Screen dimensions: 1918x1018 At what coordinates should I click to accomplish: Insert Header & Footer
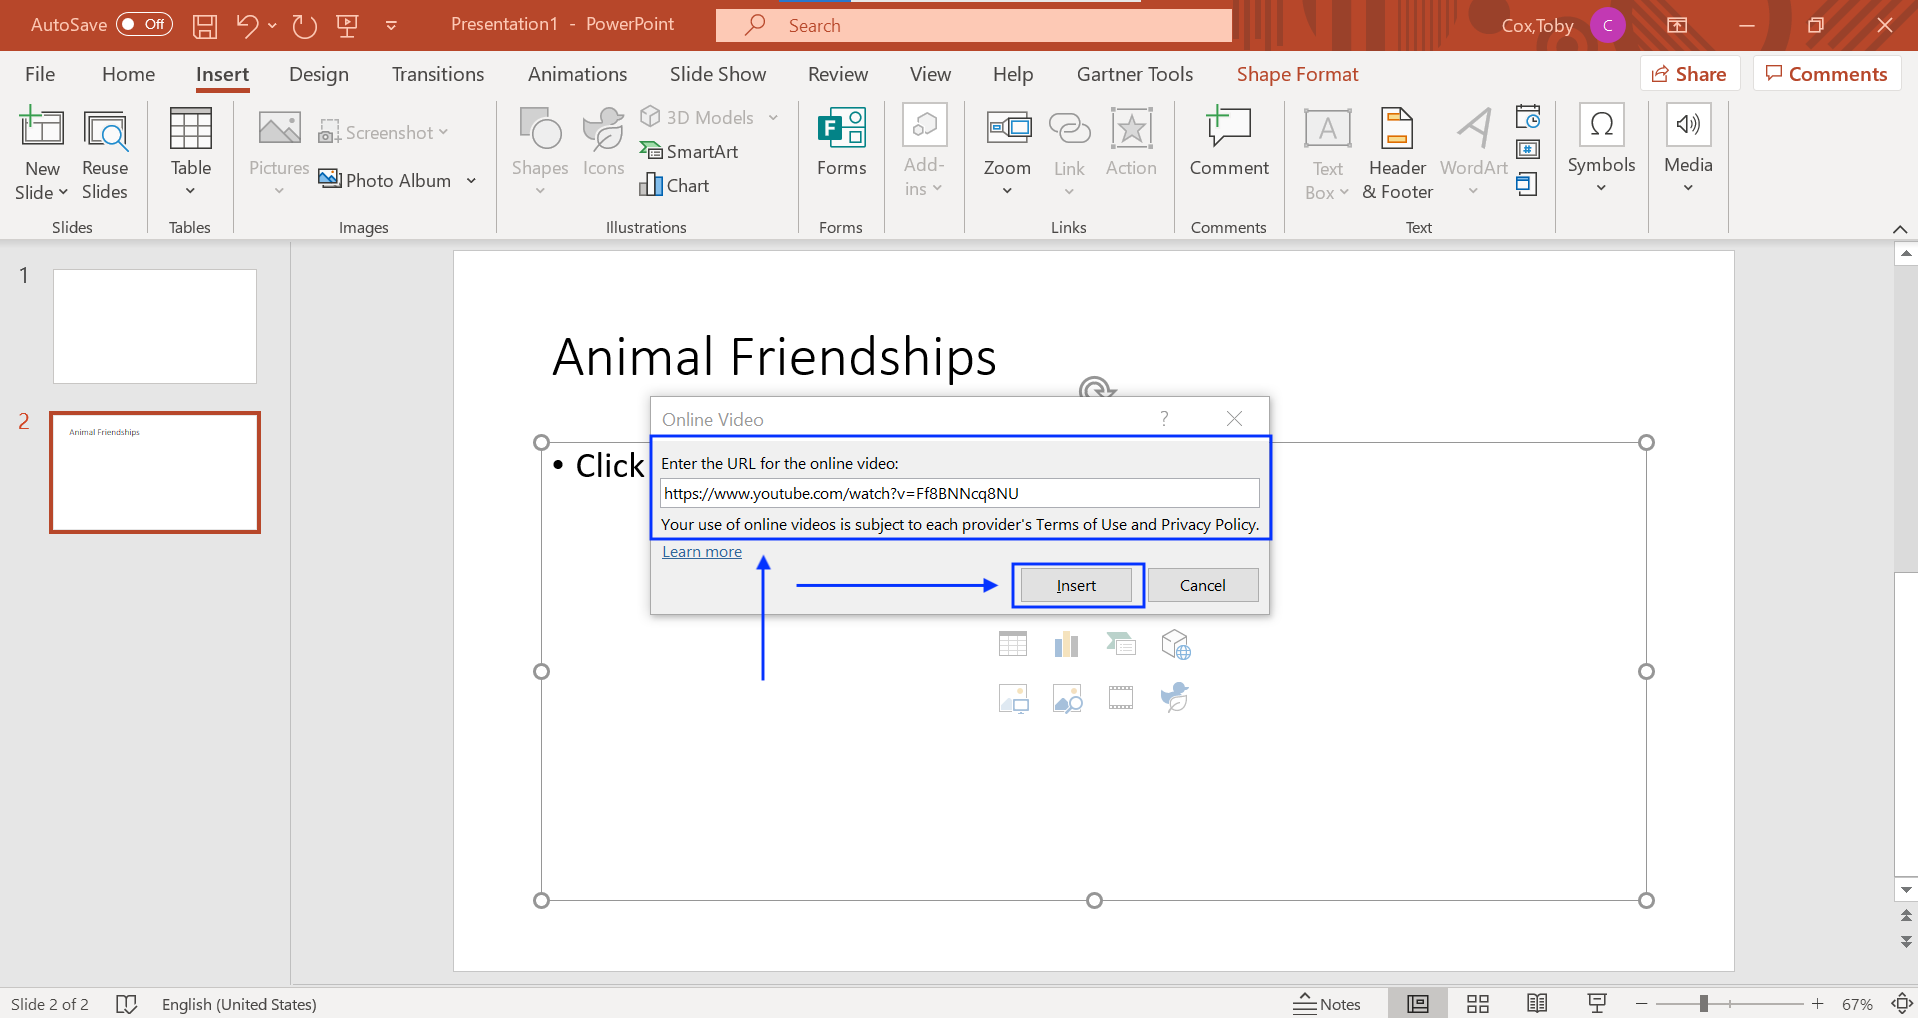(1397, 154)
